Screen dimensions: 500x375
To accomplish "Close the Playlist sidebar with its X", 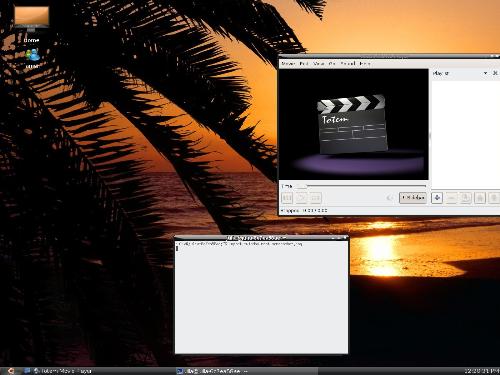I will (495, 73).
